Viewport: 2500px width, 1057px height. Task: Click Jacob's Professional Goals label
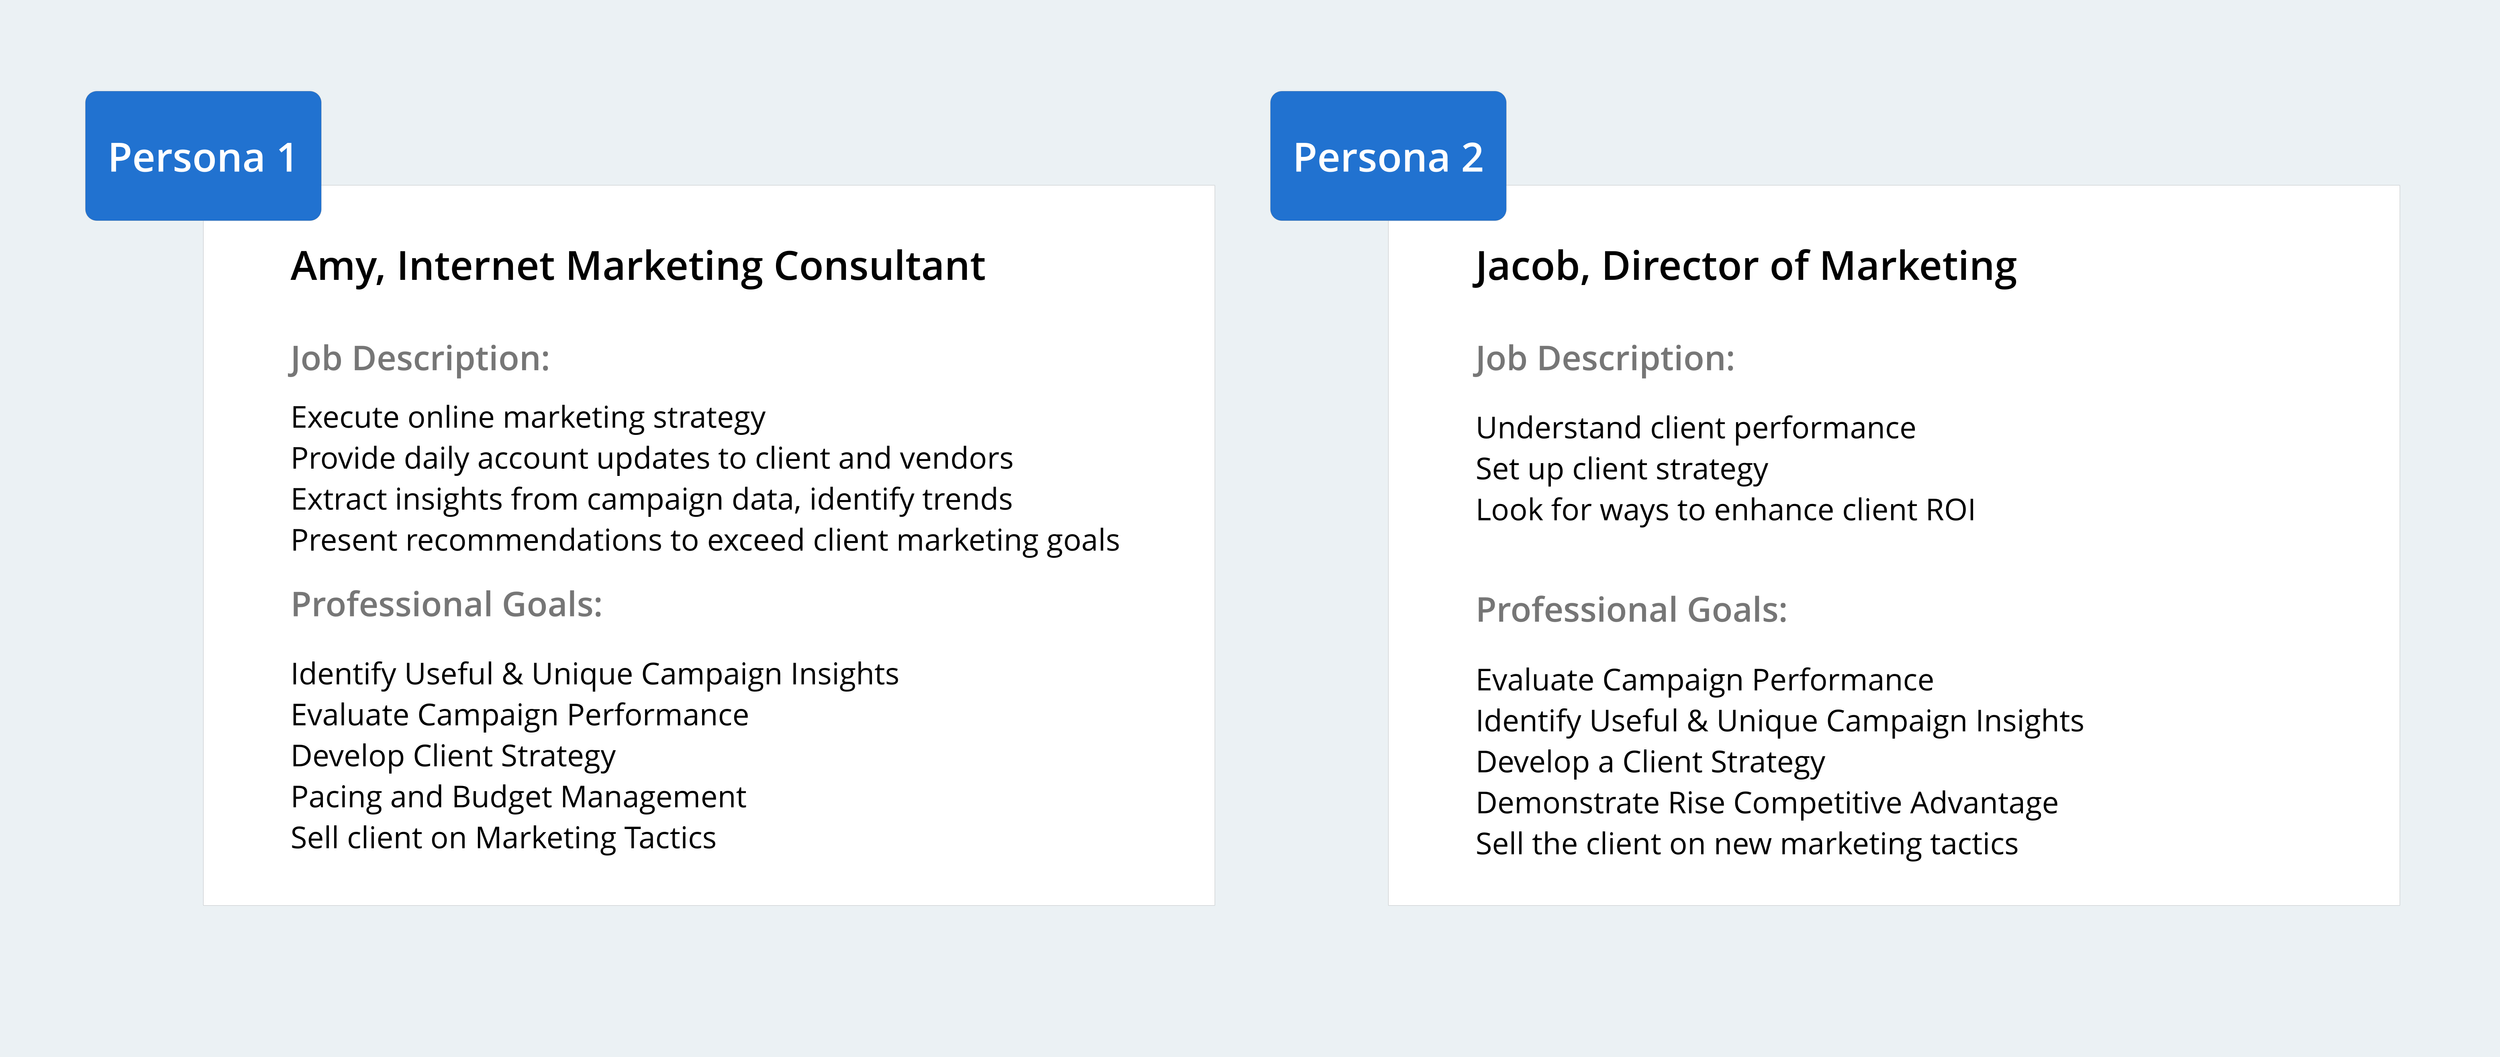(1632, 610)
